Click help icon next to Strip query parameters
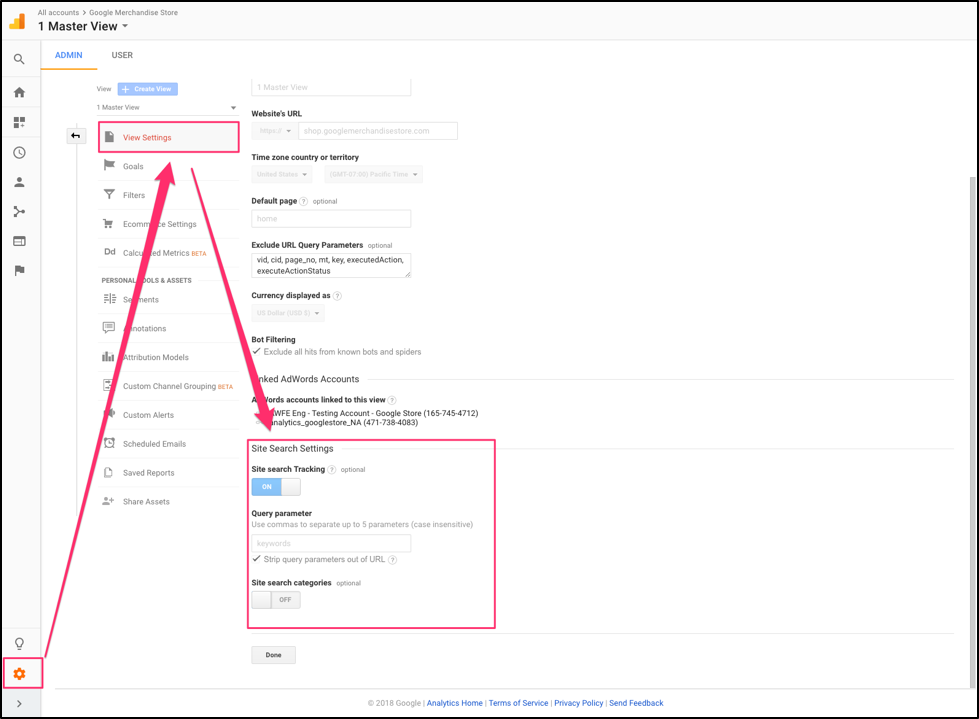The width and height of the screenshot is (979, 719). [393, 560]
